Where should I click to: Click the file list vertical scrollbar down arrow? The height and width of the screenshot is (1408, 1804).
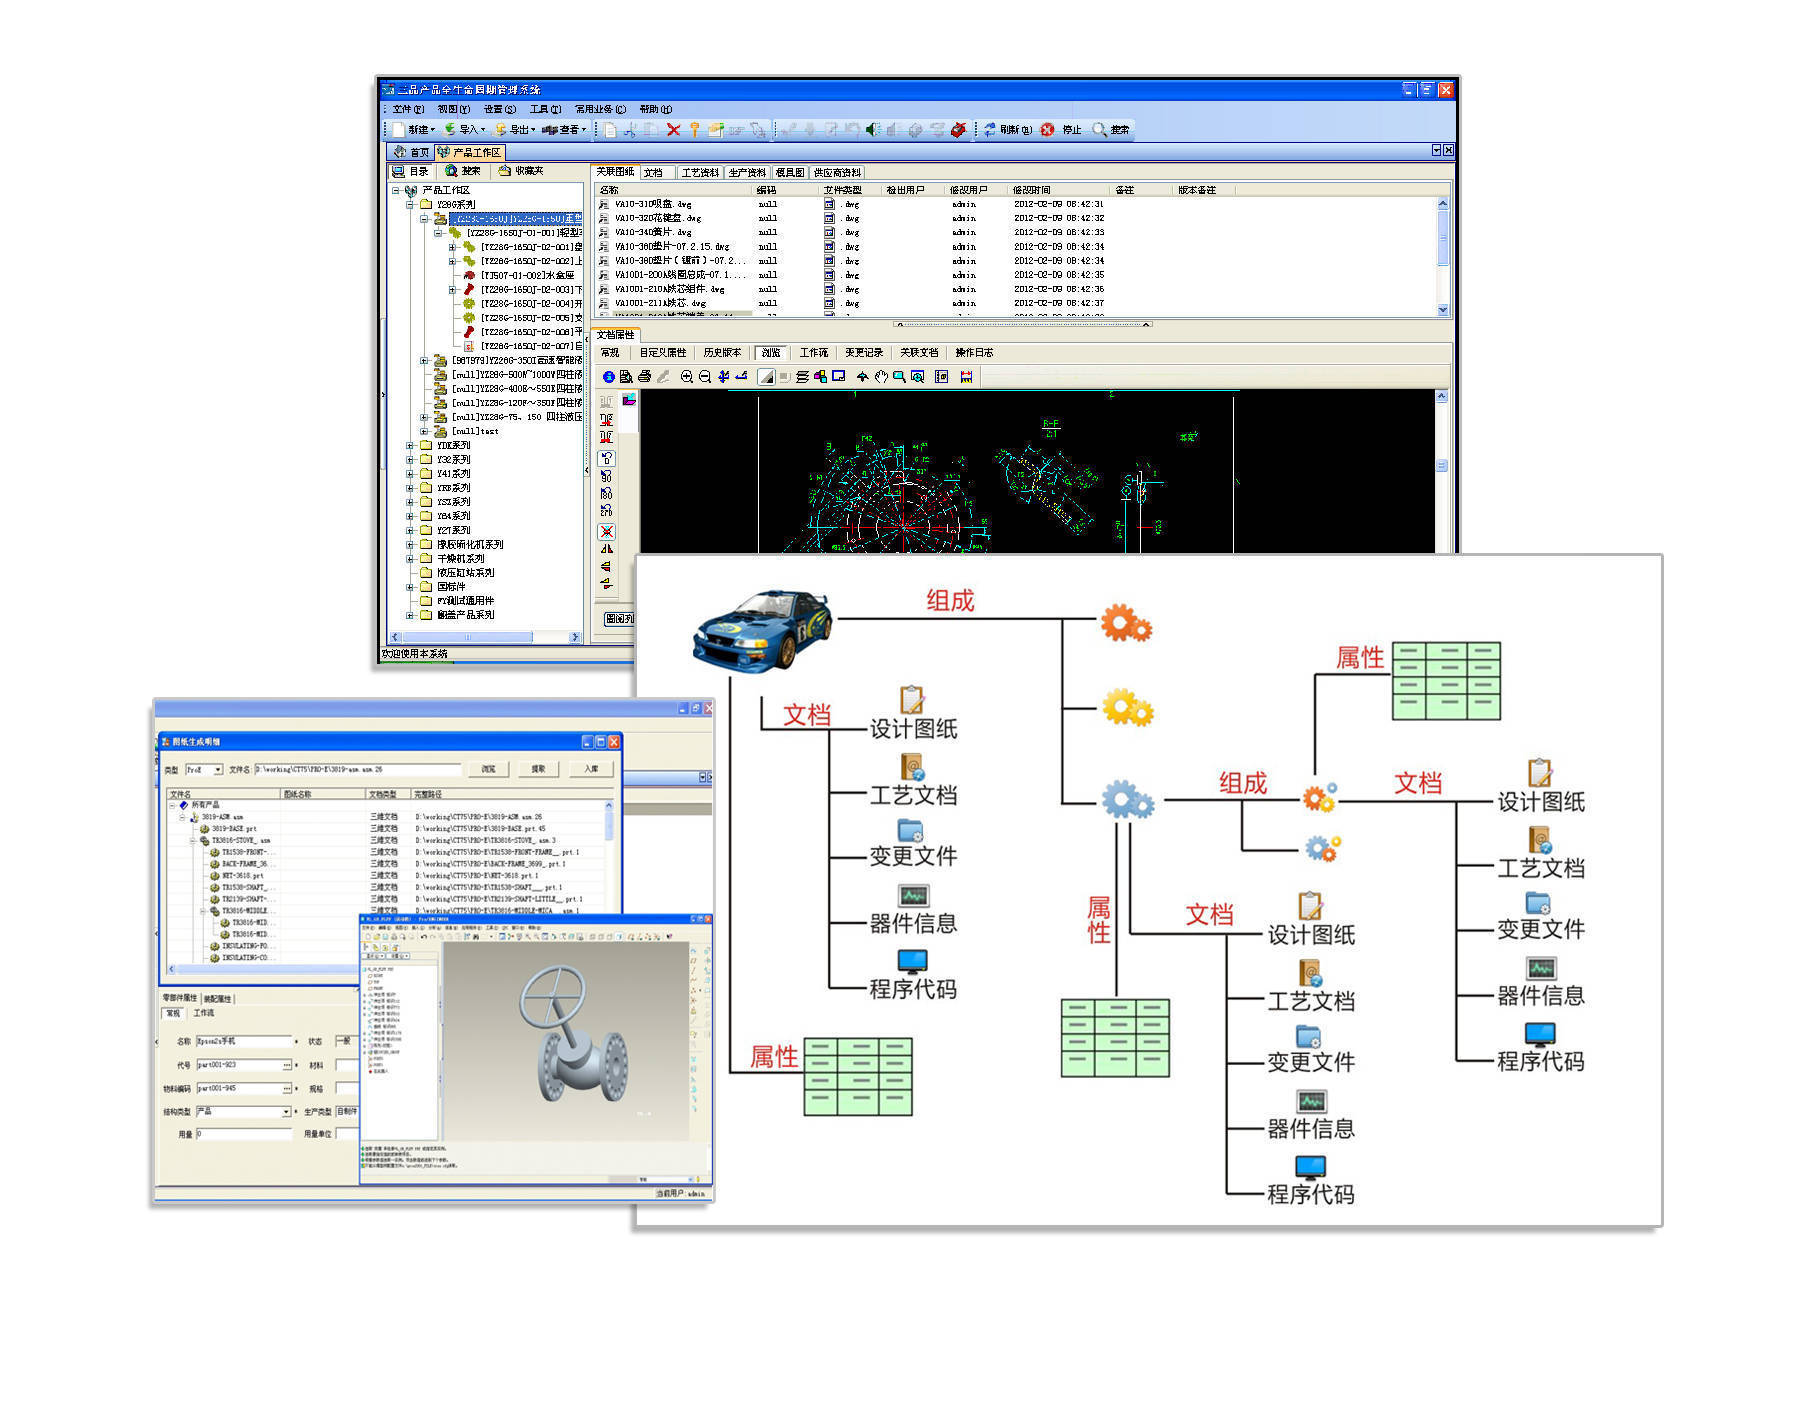click(x=1443, y=310)
